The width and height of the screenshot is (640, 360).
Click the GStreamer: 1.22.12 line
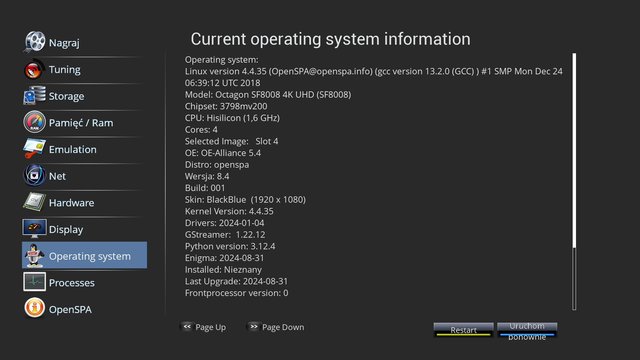click(225, 235)
